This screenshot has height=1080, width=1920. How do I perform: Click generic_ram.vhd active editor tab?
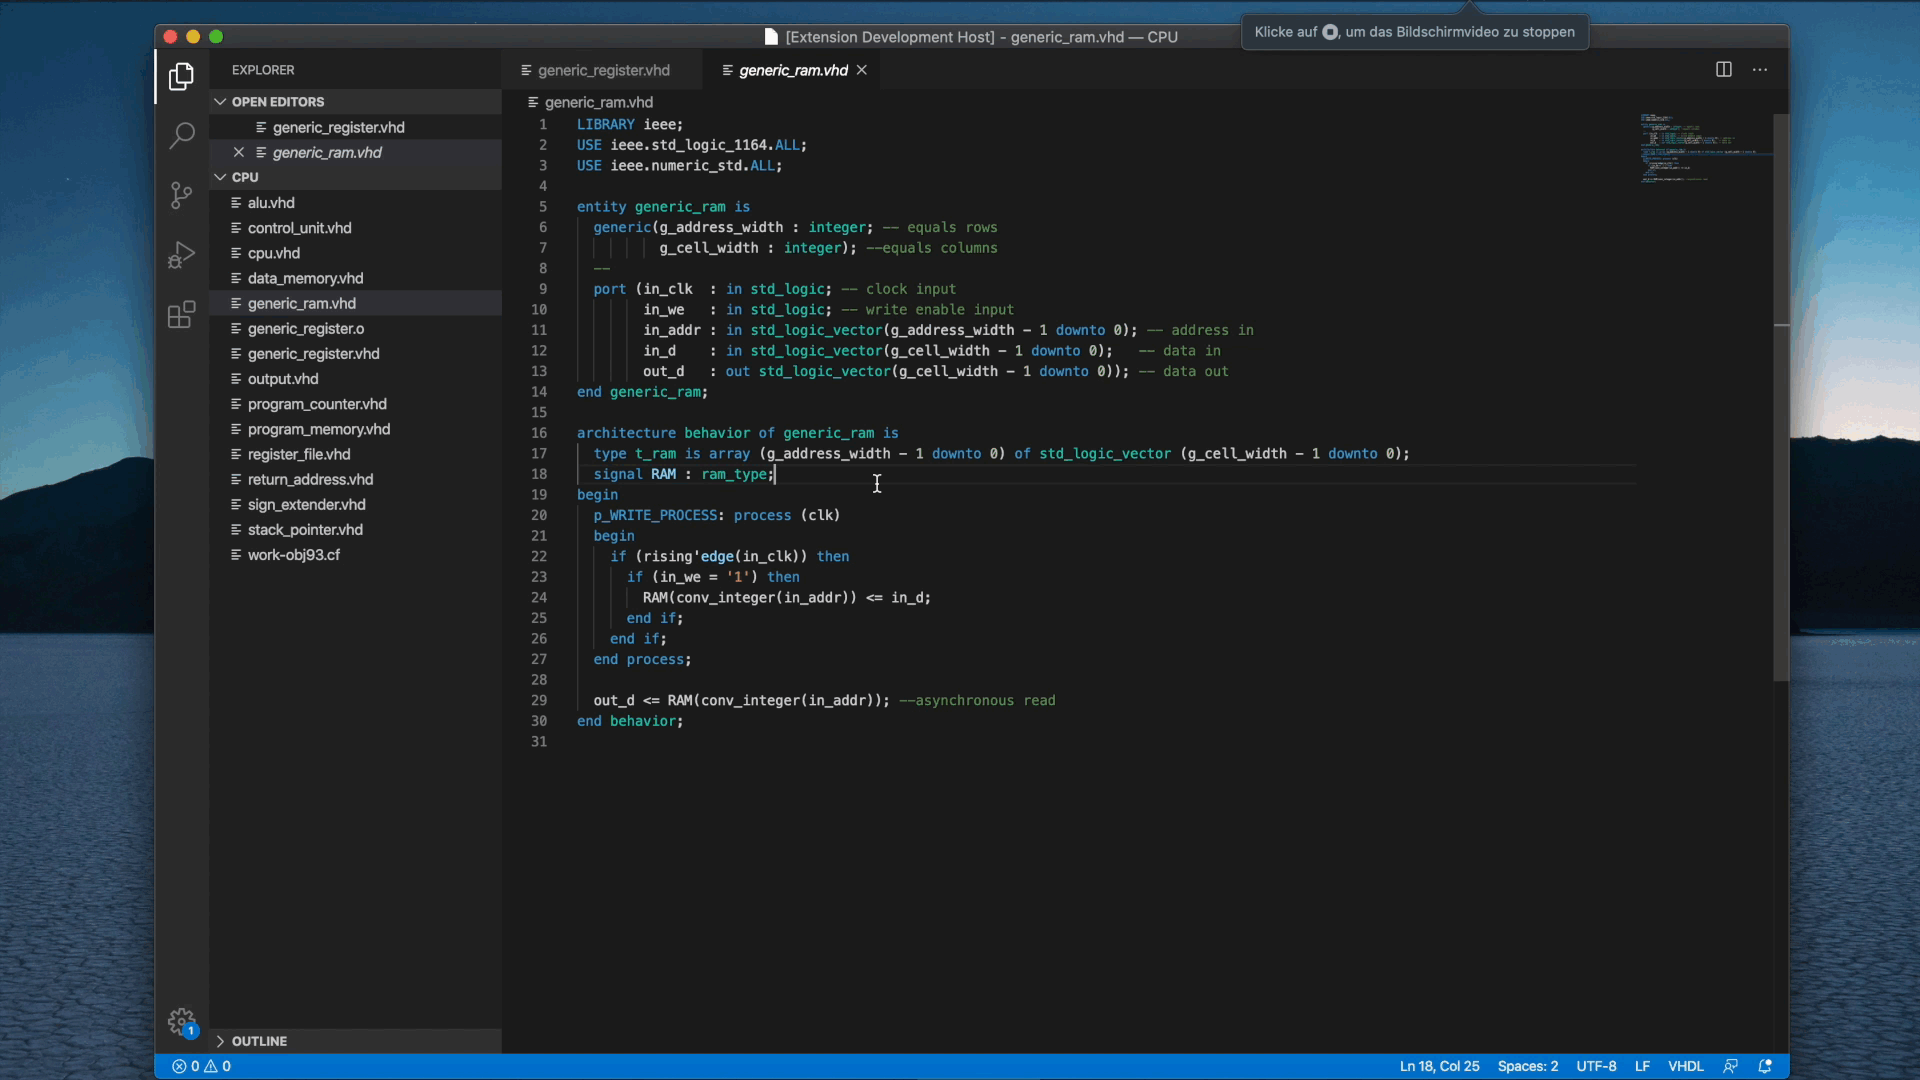[x=793, y=70]
